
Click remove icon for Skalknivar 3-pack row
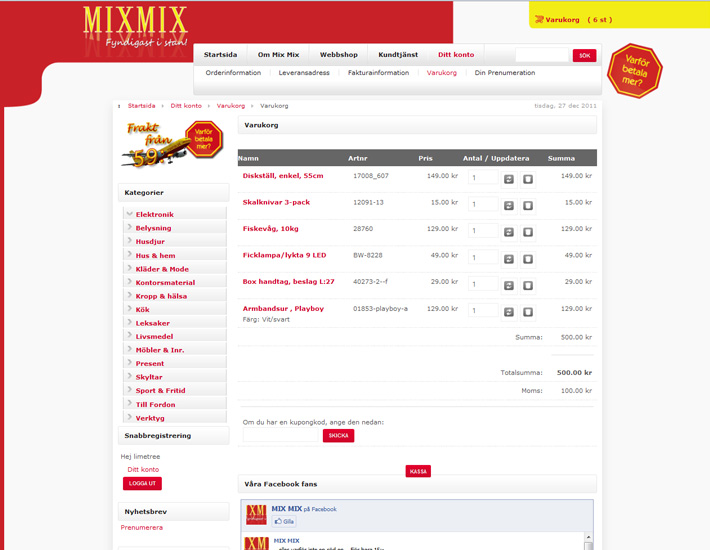528,206
